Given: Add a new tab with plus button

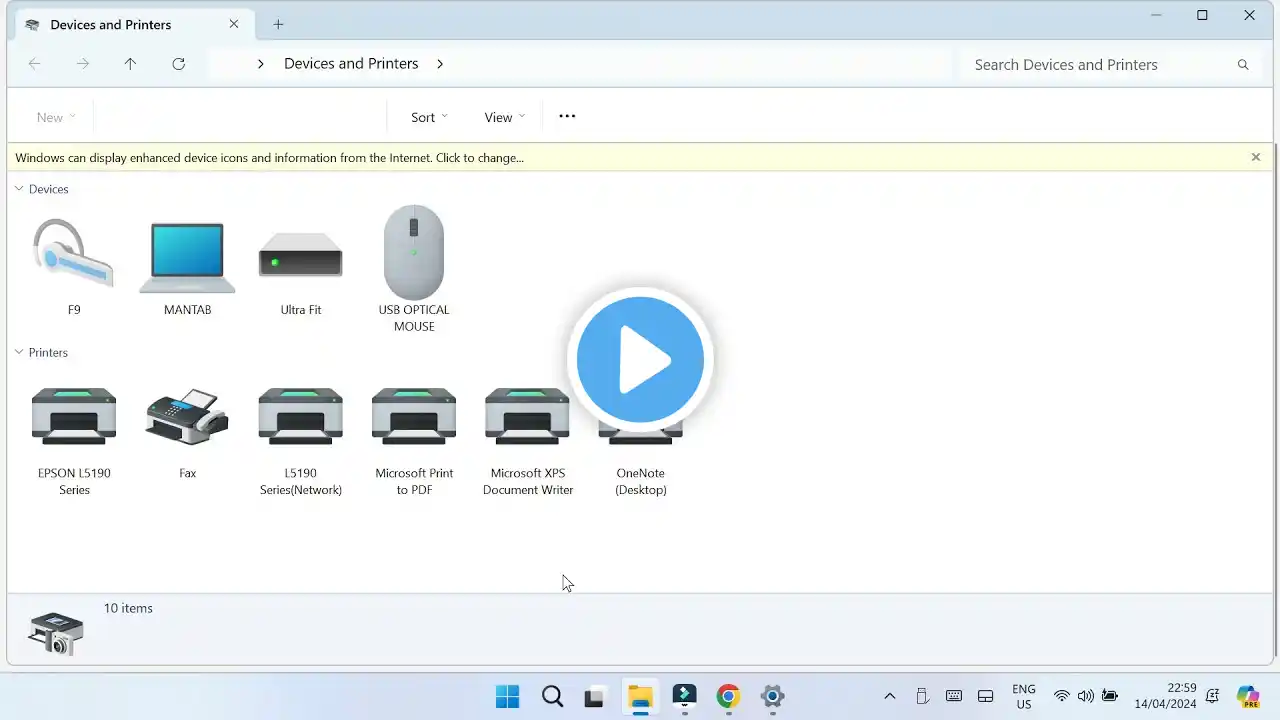Looking at the screenshot, I should point(278,24).
